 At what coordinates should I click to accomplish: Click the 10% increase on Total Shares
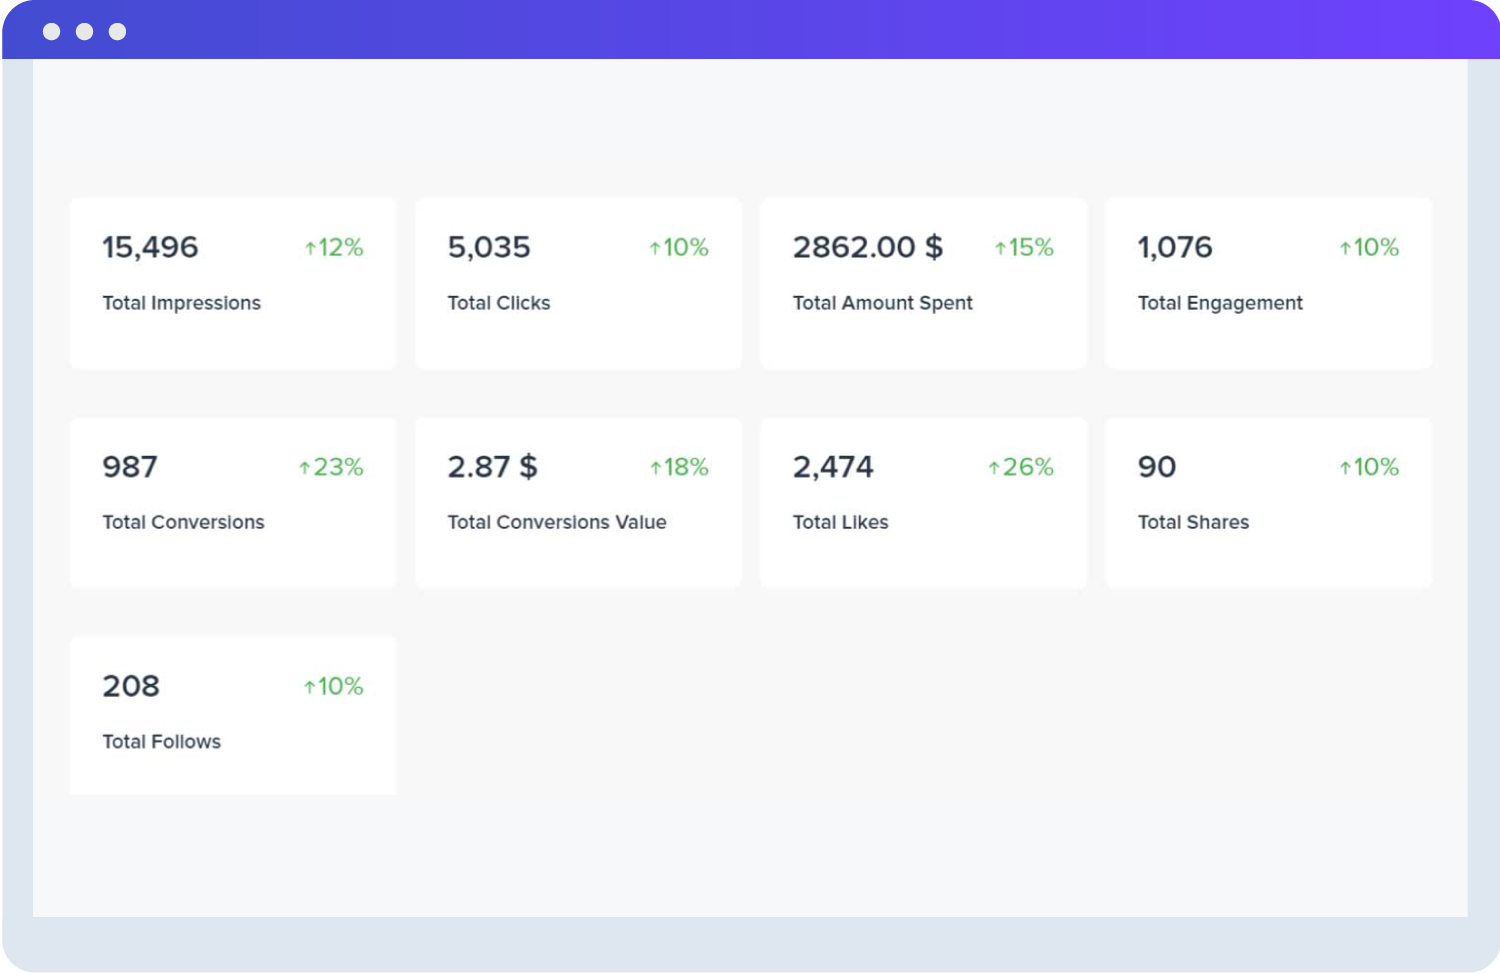coord(1369,467)
